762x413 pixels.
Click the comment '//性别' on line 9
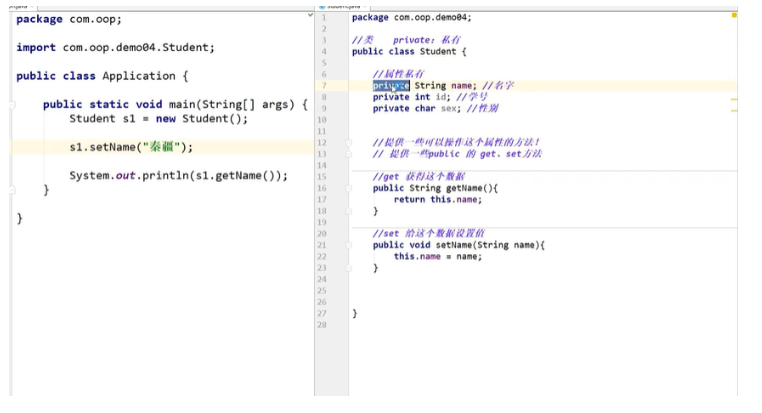482,108
